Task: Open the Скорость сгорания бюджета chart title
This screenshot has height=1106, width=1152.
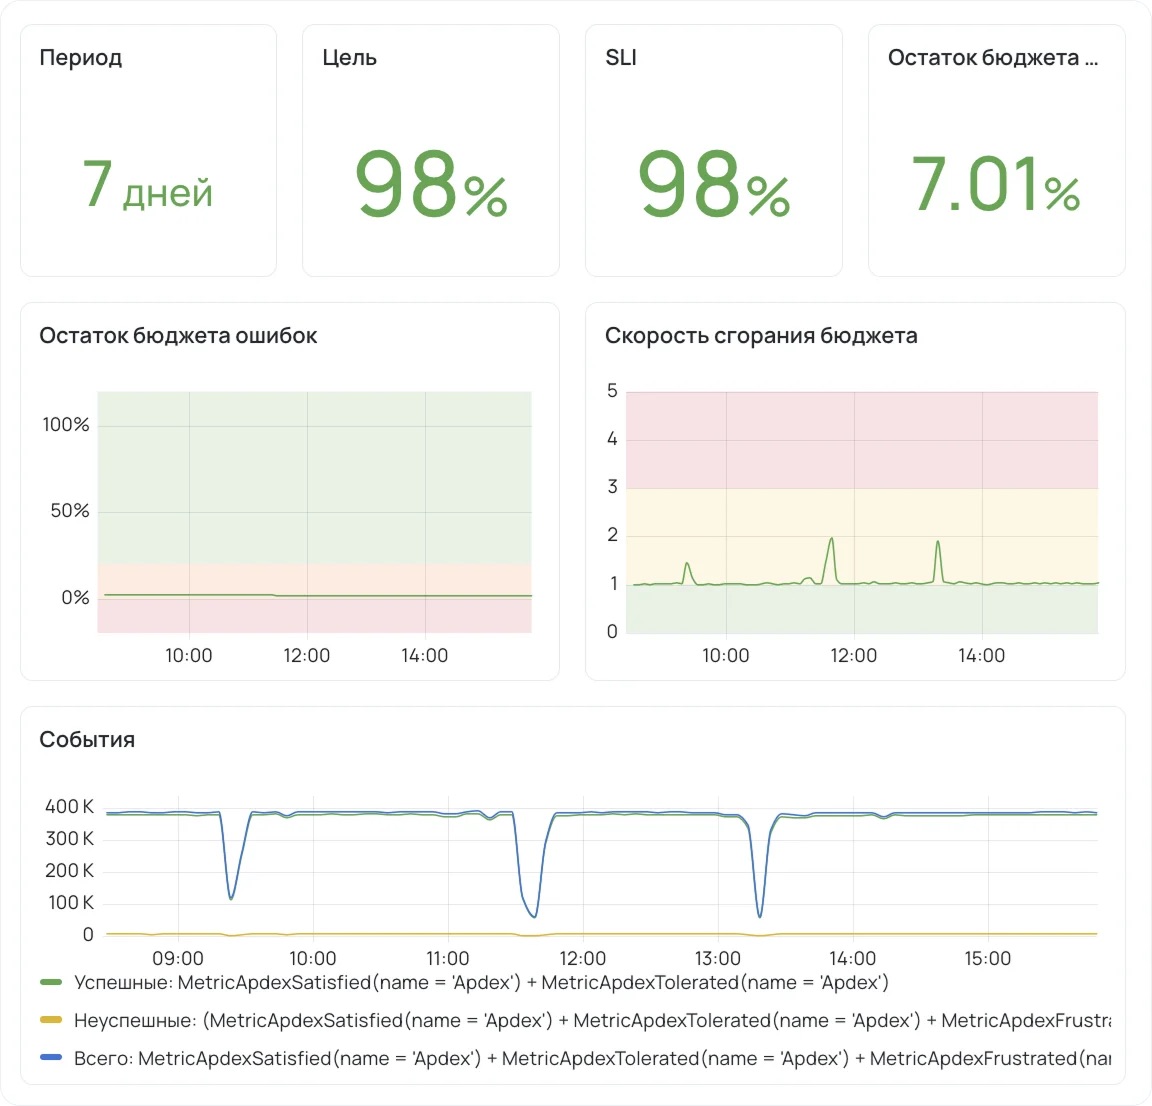Action: coord(761,336)
